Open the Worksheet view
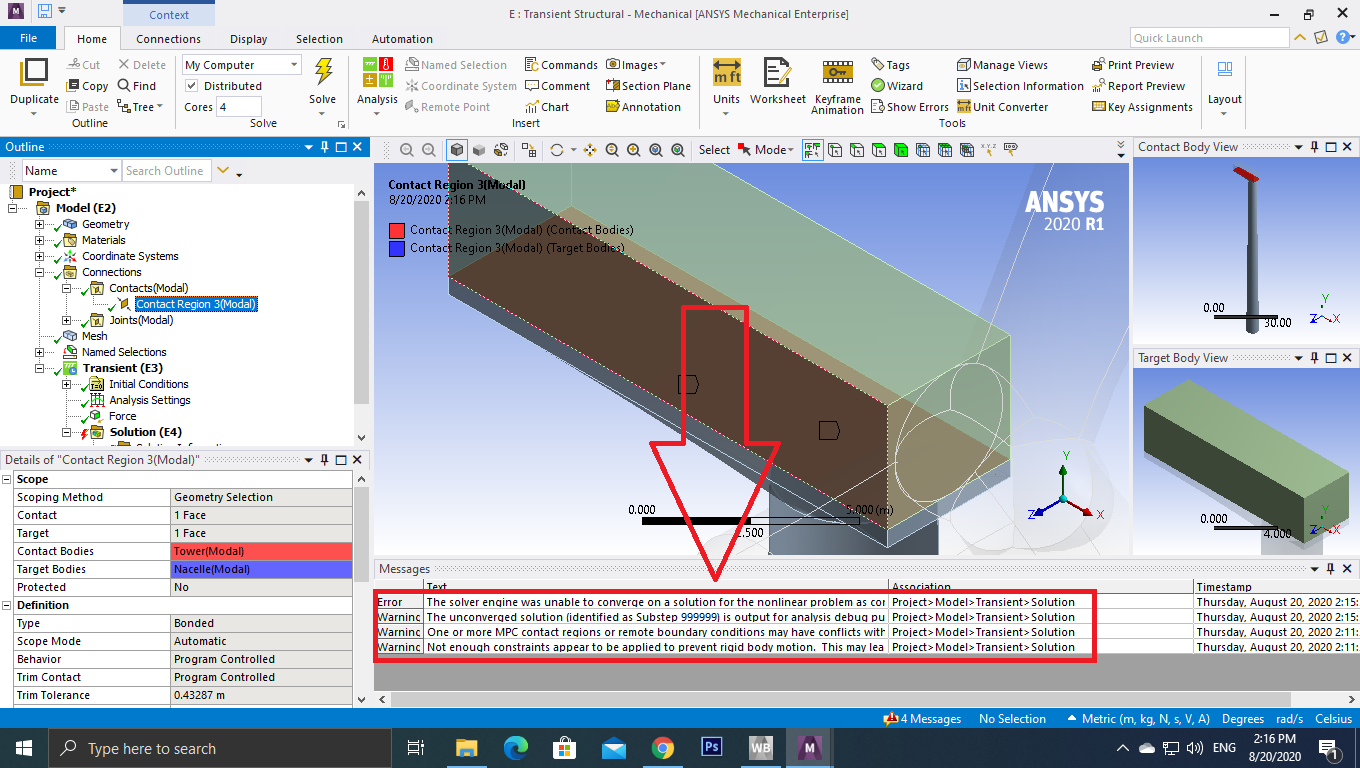Screen dimensions: 1360x768 [x=777, y=82]
